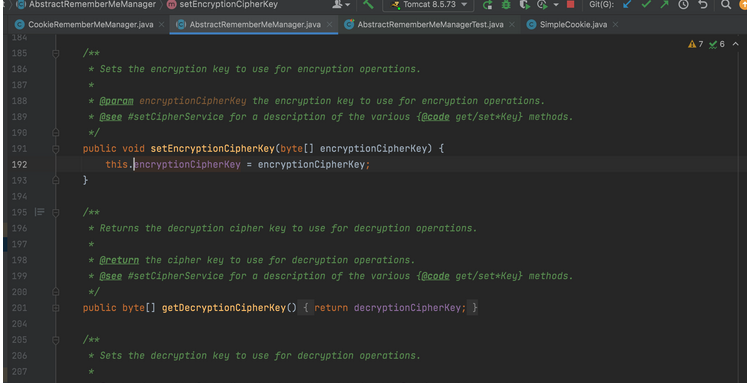Expand inspections widget chevron arrow

(x=736, y=44)
